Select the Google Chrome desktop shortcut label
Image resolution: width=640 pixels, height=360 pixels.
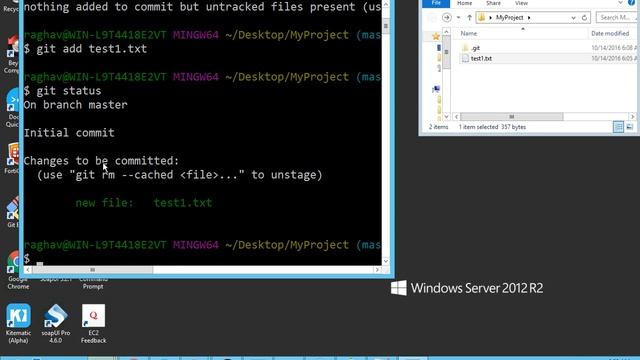(18, 282)
